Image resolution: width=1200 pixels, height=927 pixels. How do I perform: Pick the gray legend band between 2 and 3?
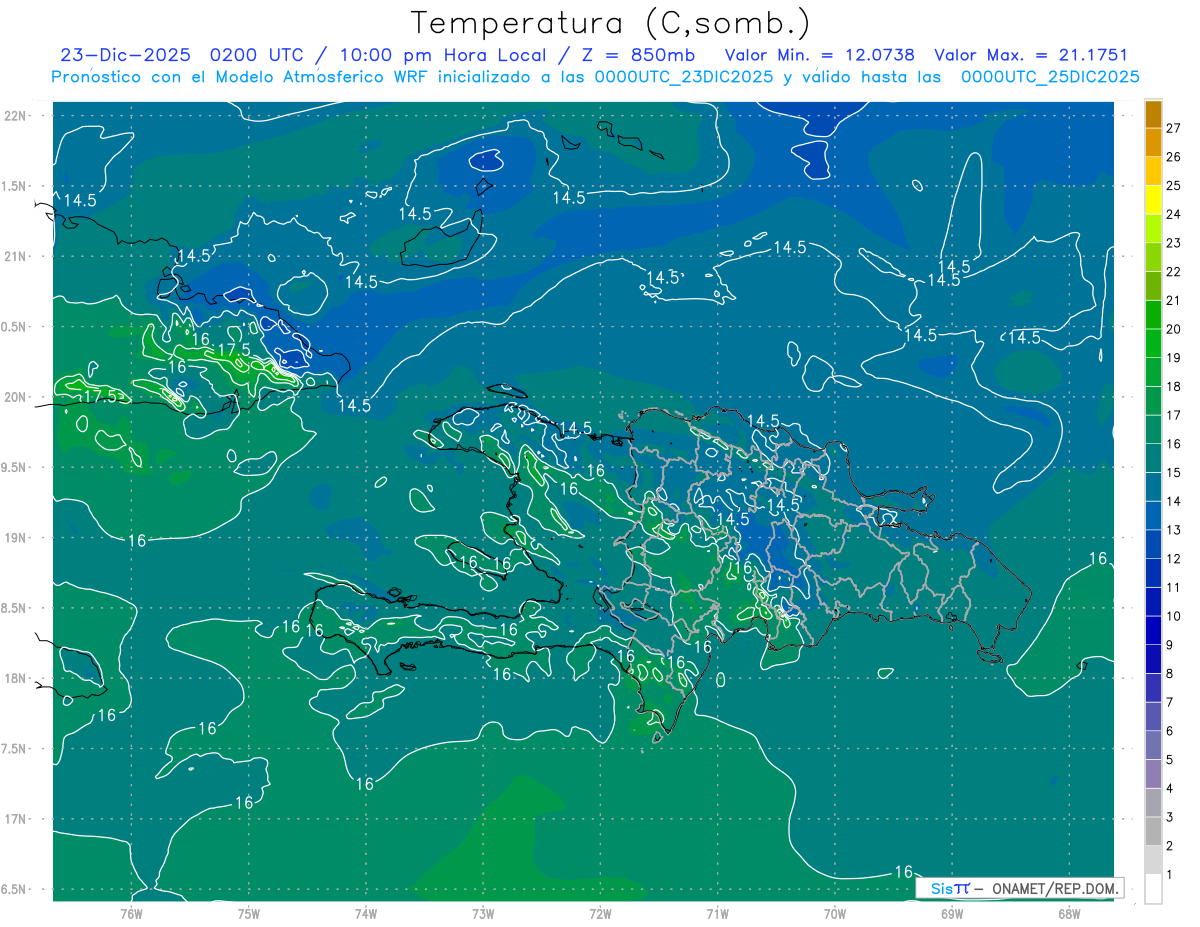point(1153,831)
